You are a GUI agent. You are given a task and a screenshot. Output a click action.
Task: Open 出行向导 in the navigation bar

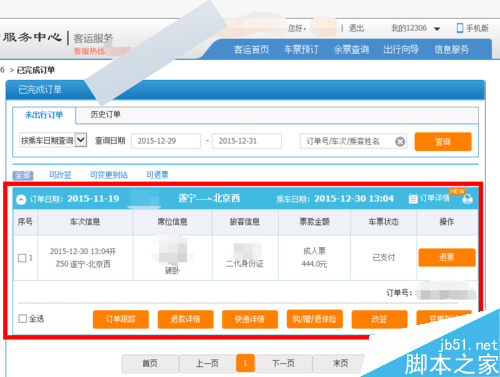pos(401,50)
